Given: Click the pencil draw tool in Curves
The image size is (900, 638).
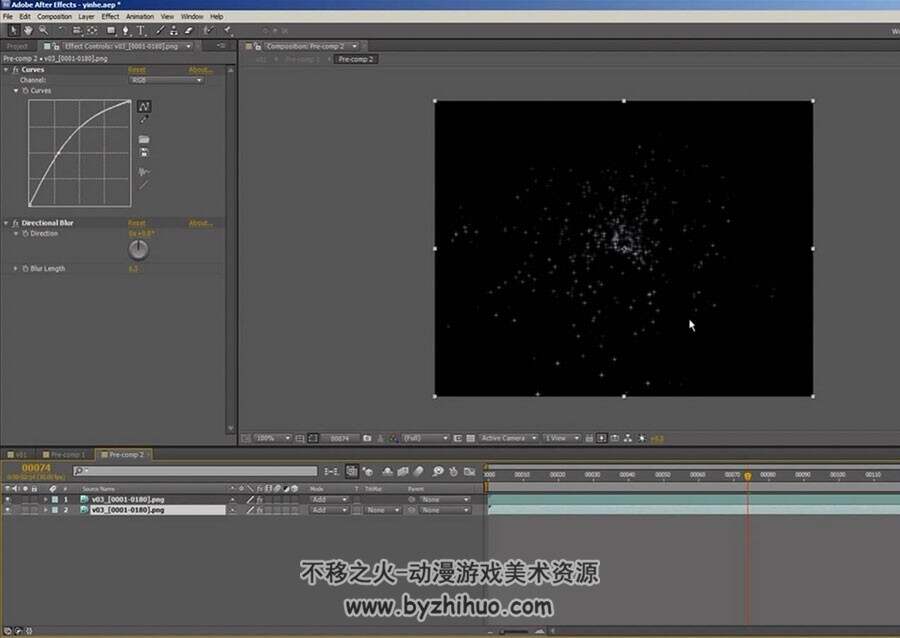Looking at the screenshot, I should [x=144, y=119].
